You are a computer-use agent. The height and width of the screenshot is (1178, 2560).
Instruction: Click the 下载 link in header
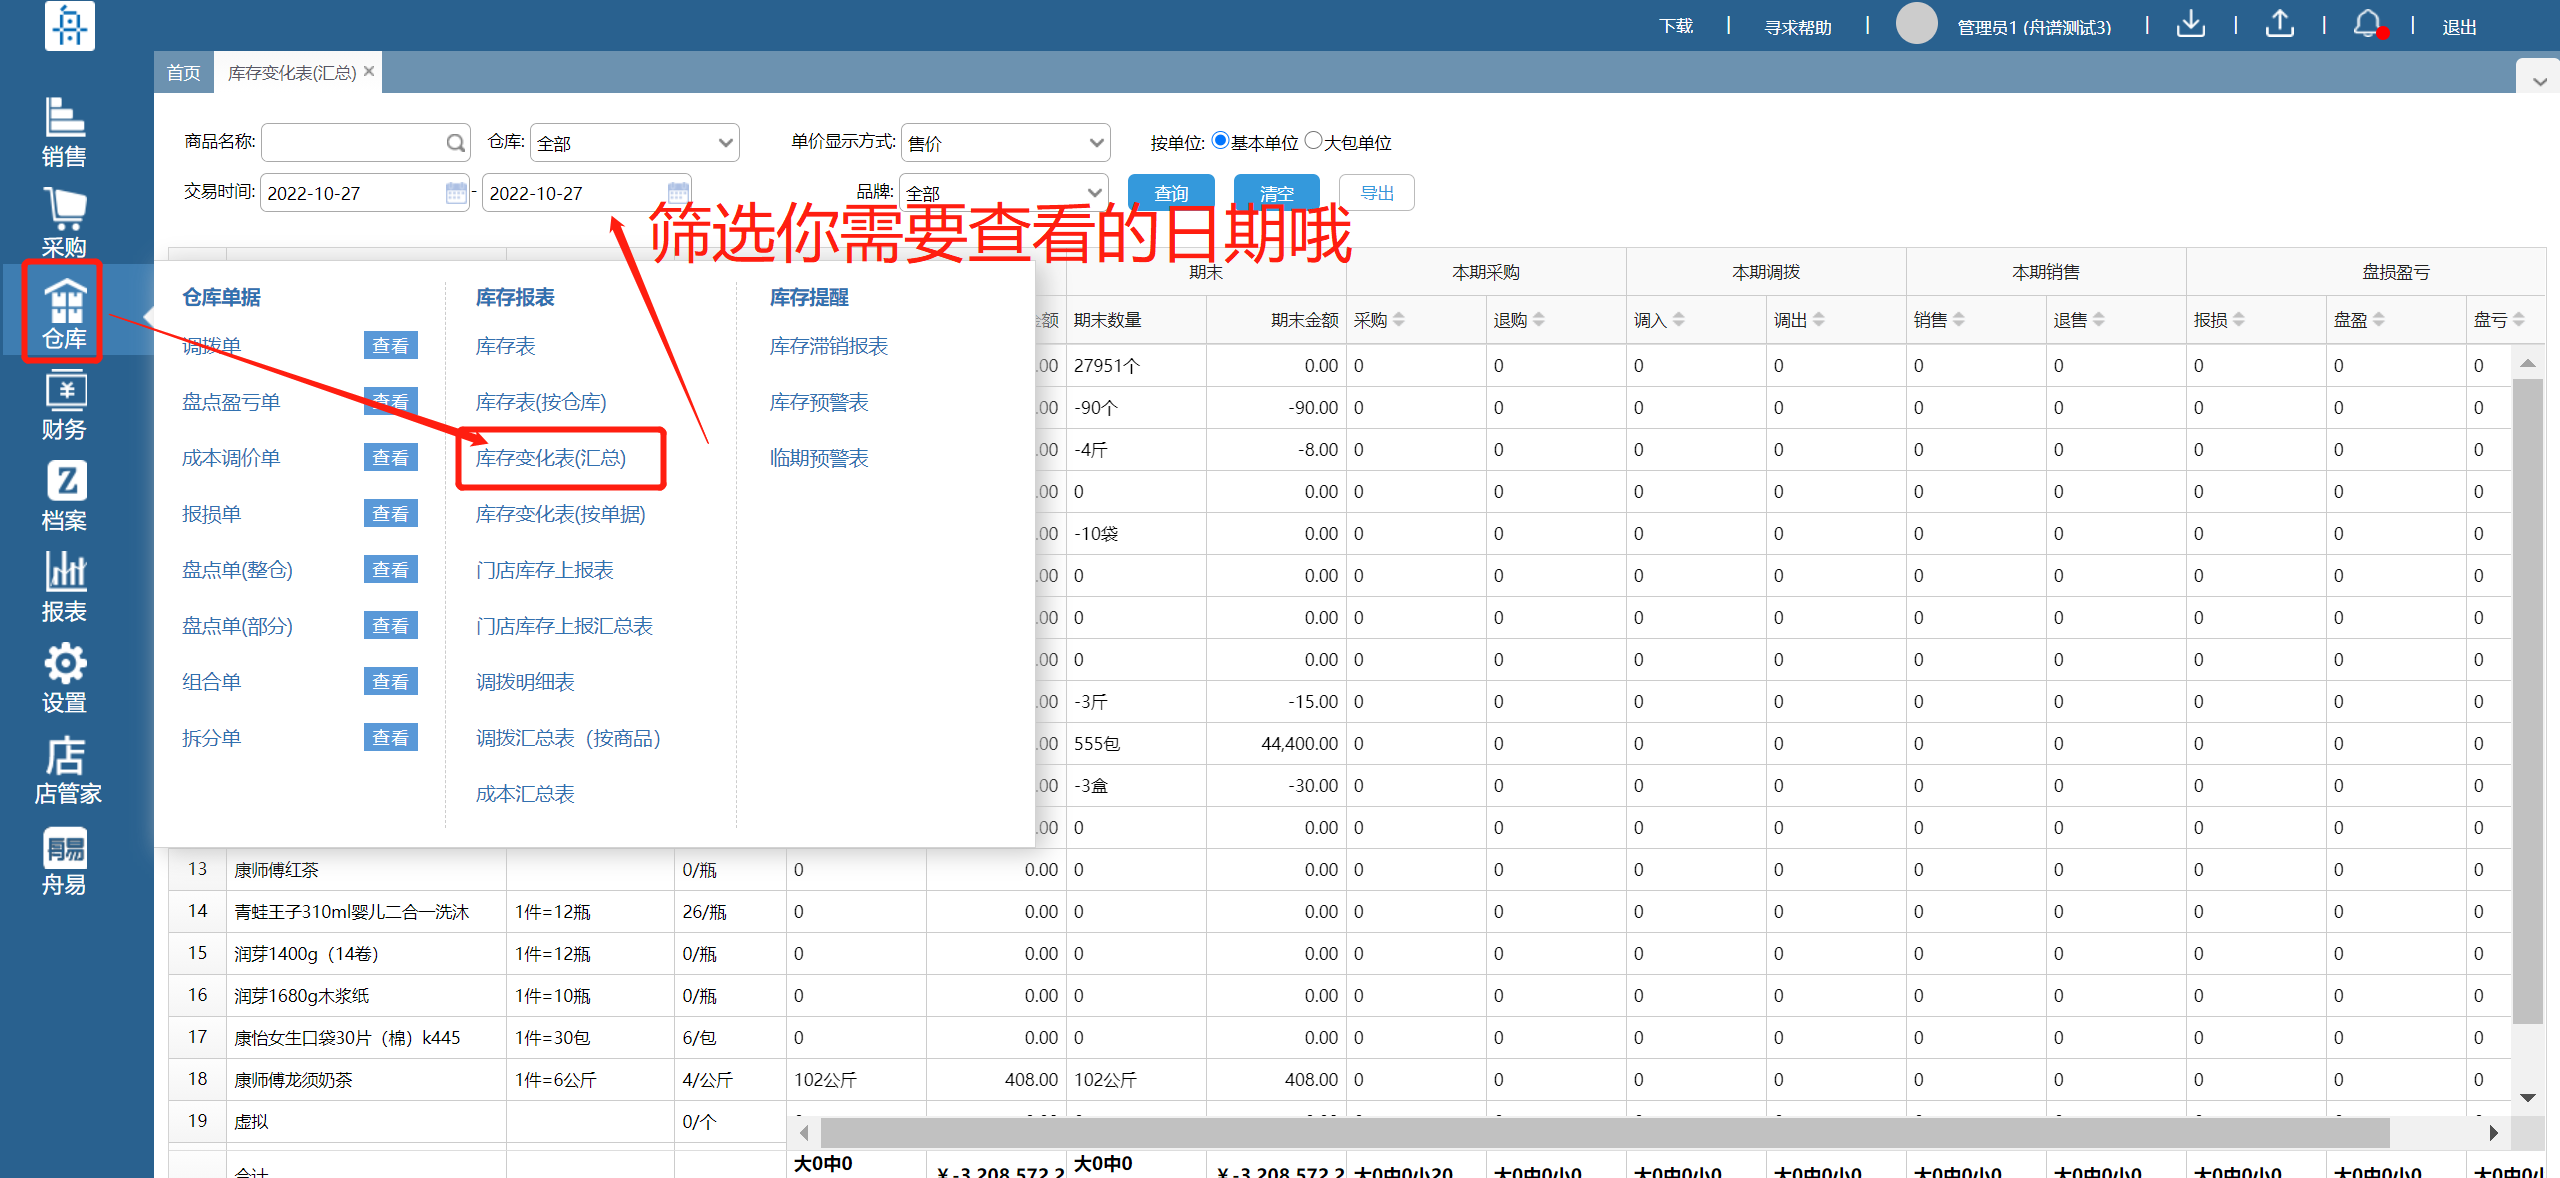pos(1676,26)
